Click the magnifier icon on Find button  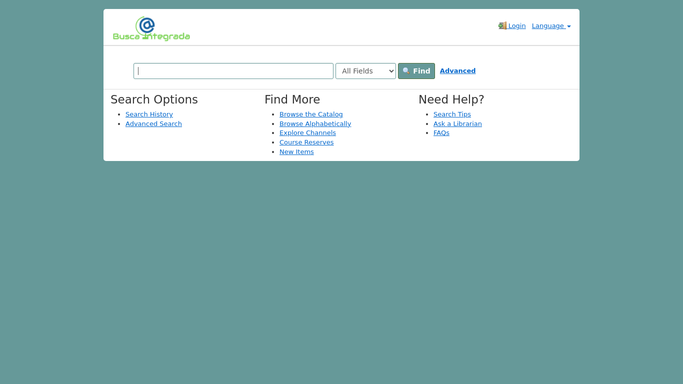click(x=406, y=71)
